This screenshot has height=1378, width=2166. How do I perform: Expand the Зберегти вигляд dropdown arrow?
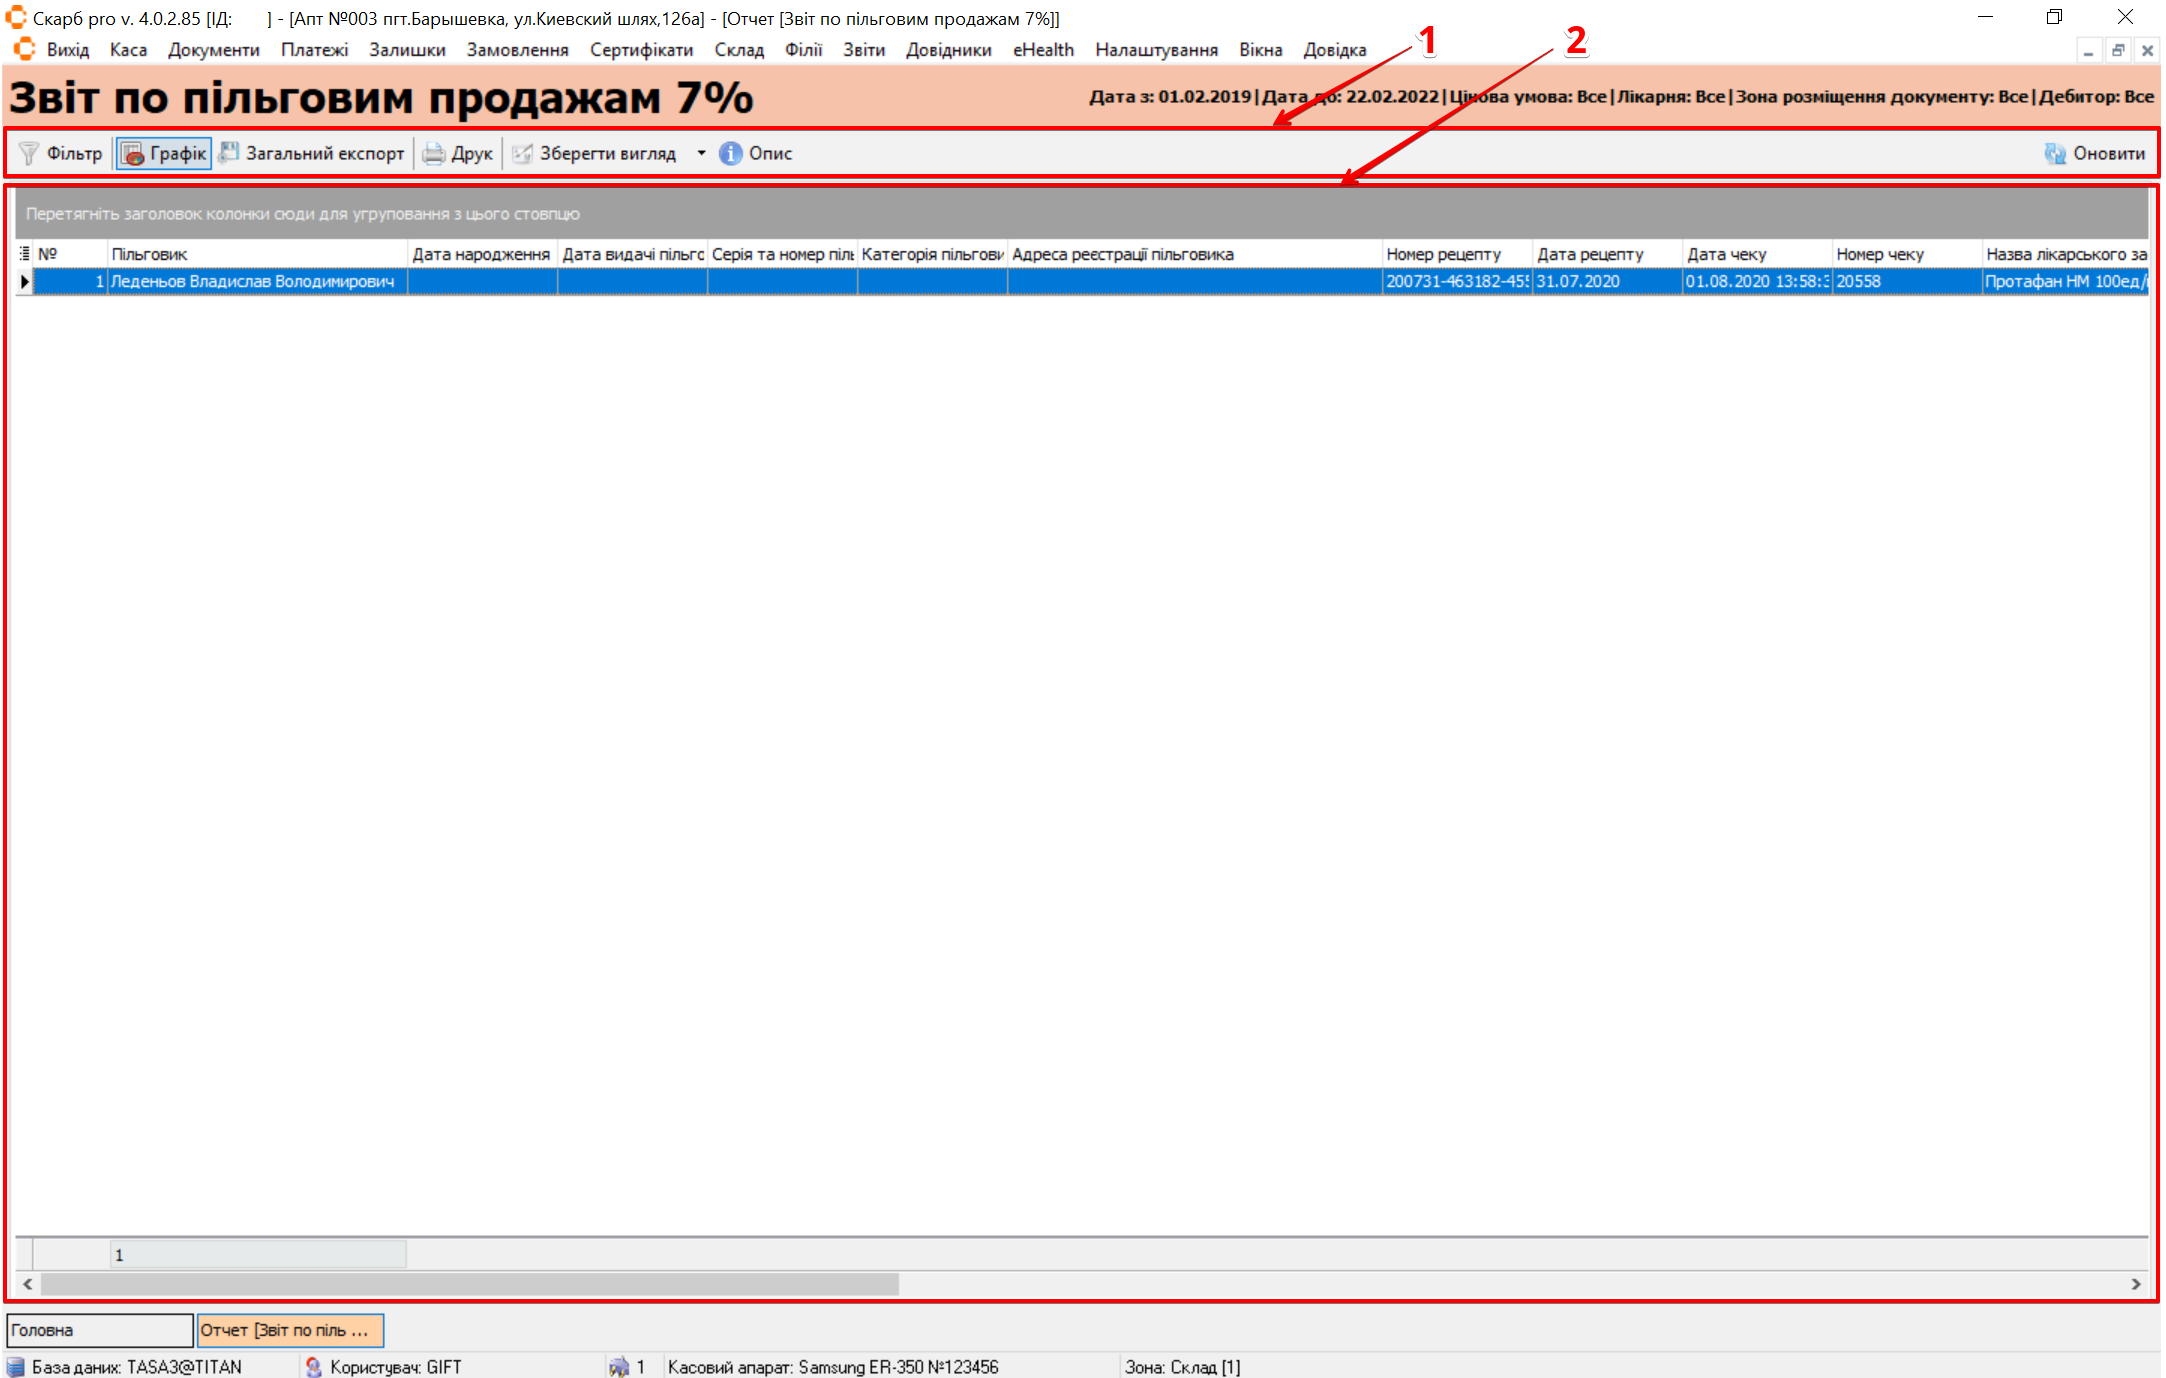tap(701, 153)
